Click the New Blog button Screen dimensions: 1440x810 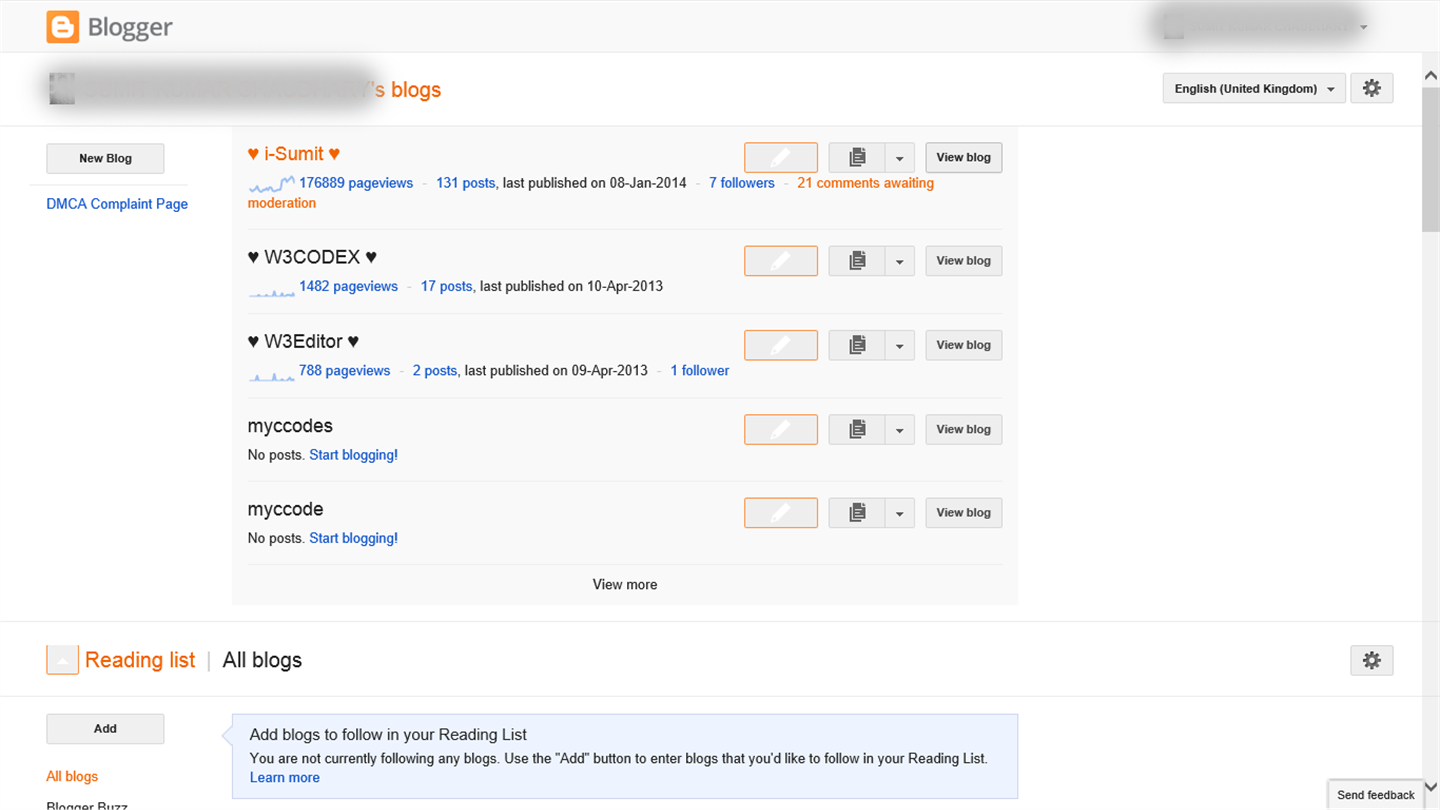click(105, 158)
